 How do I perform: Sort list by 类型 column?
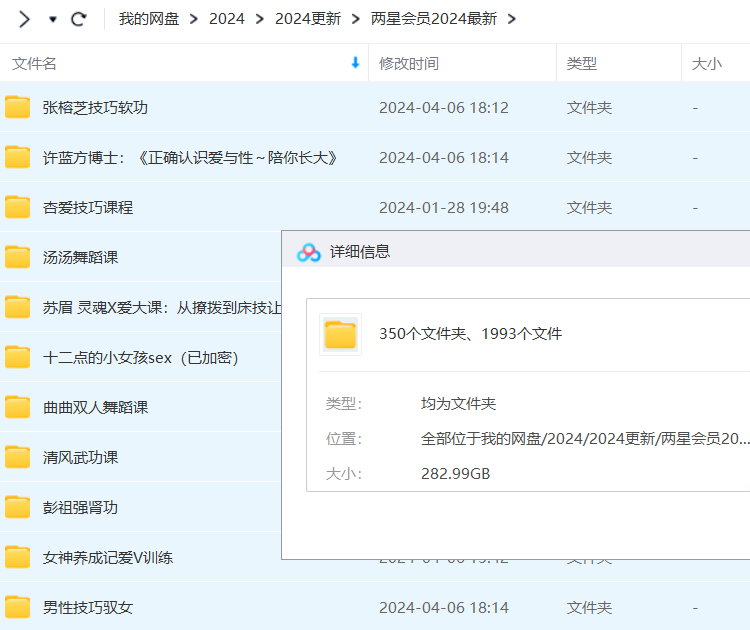pos(582,64)
